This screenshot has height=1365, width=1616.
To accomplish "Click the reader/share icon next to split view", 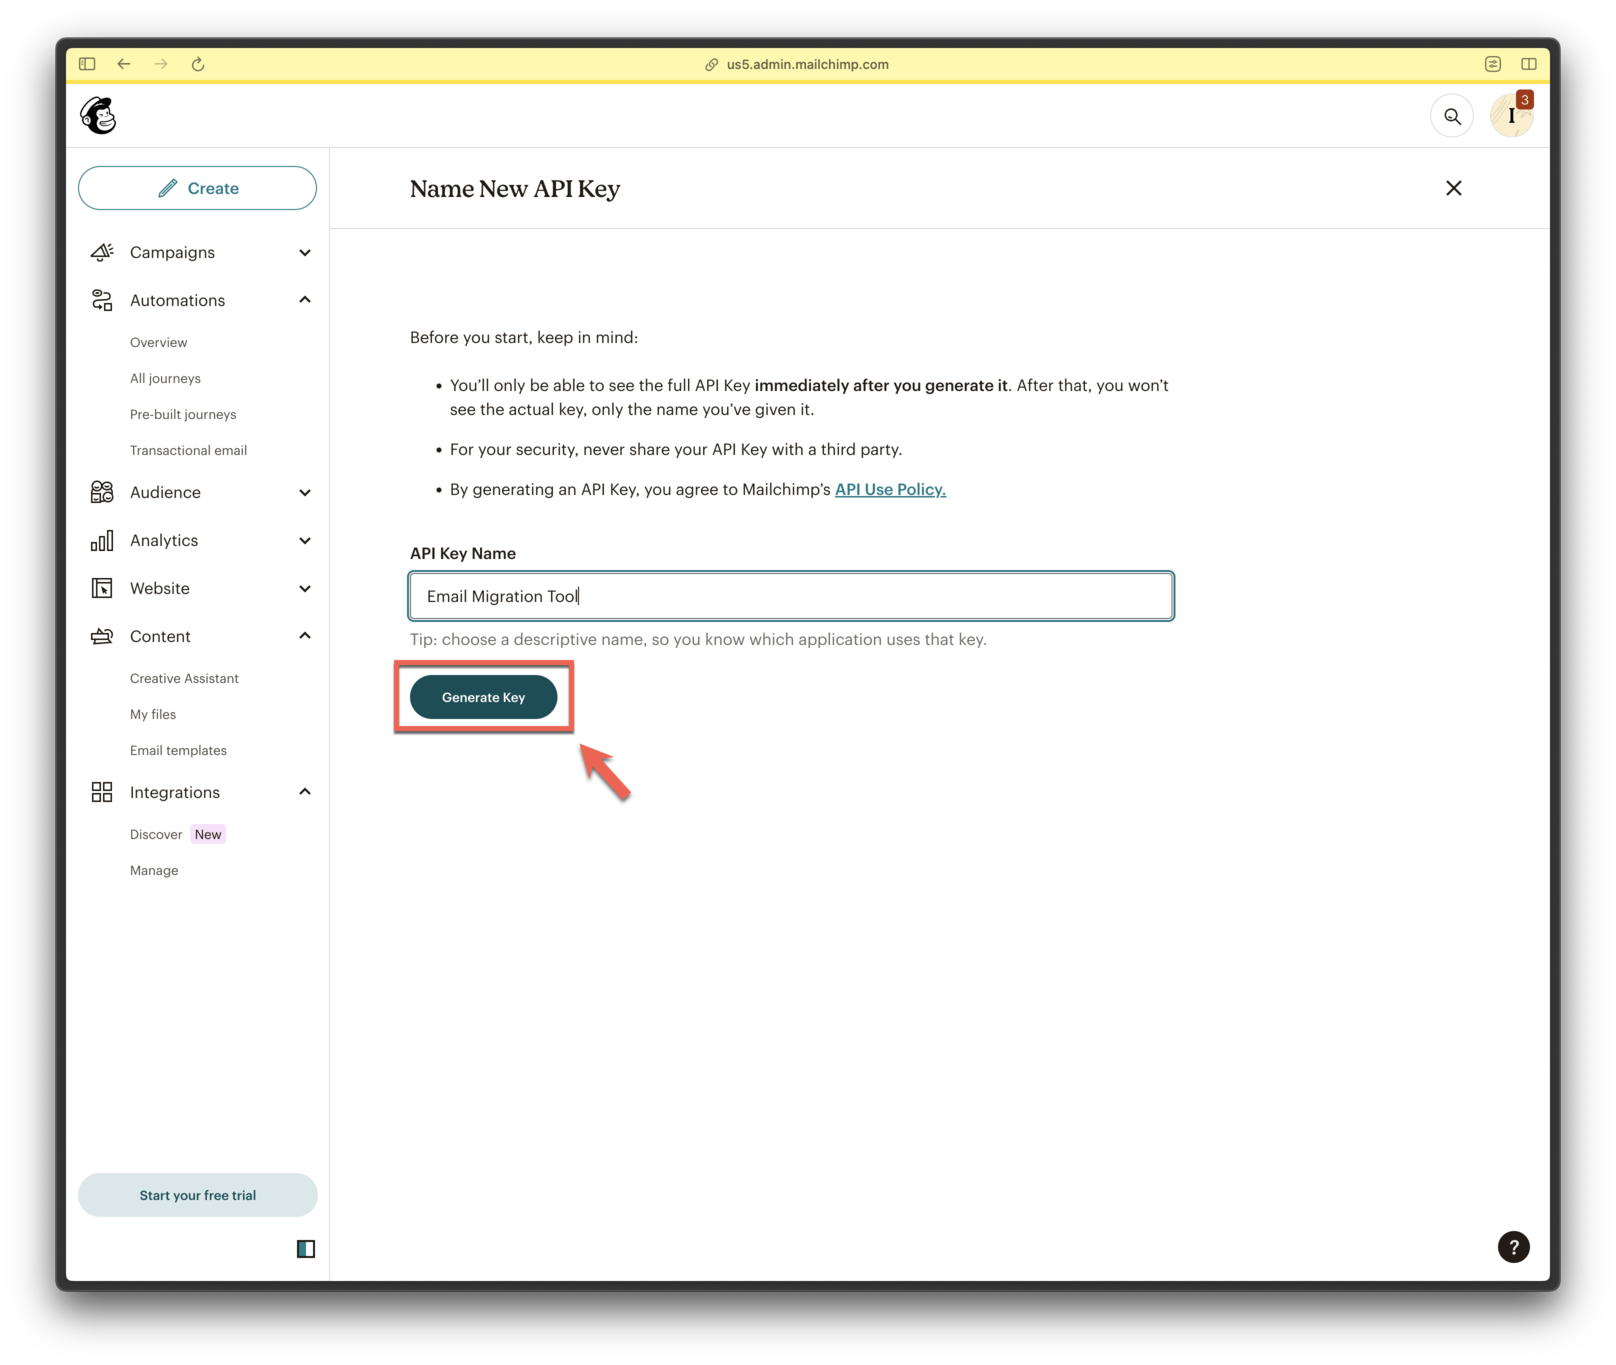I will pyautogui.click(x=1493, y=64).
